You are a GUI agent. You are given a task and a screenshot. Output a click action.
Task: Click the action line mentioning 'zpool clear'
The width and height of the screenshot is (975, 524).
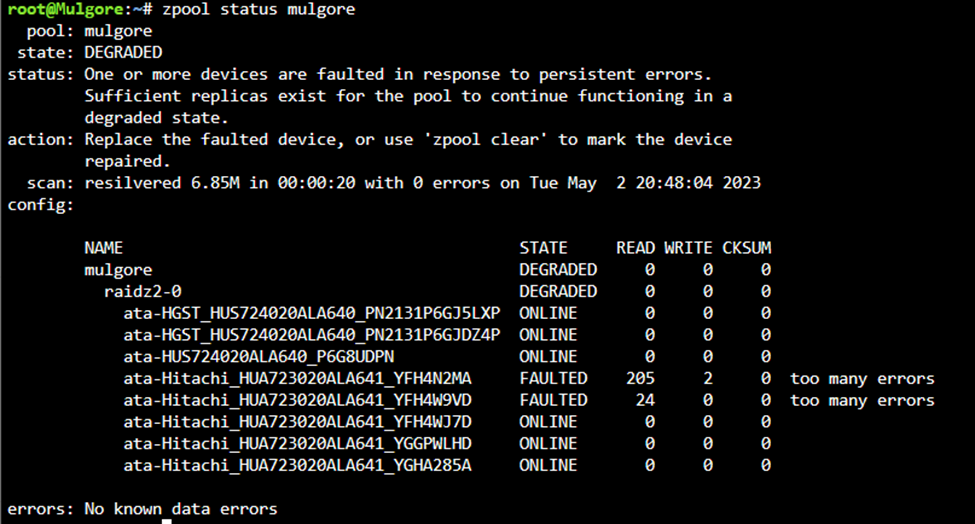point(369,140)
